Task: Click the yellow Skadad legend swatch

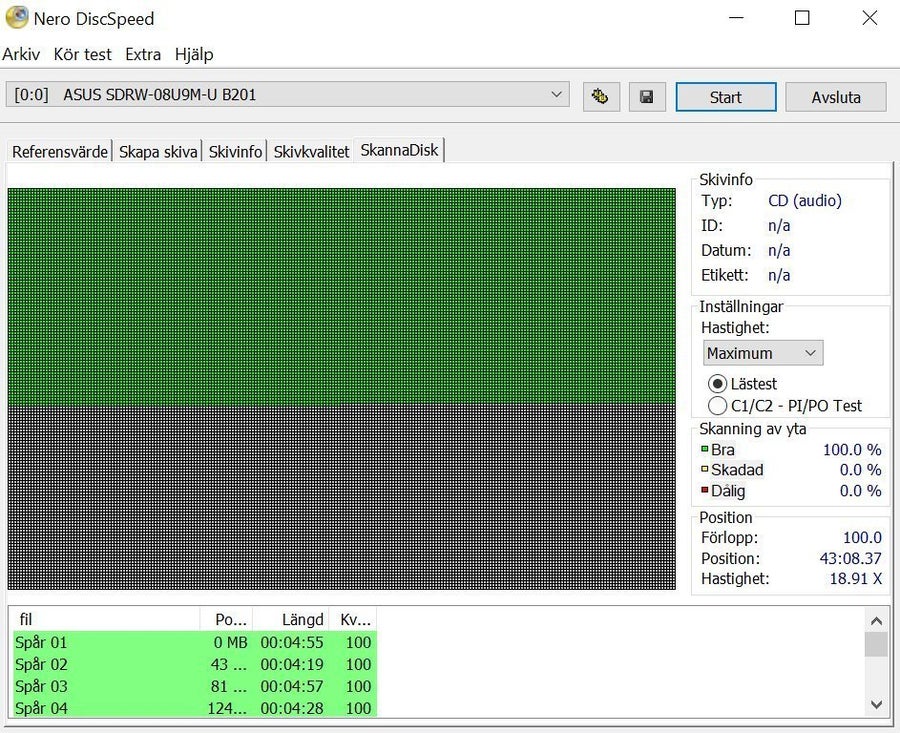Action: [704, 469]
